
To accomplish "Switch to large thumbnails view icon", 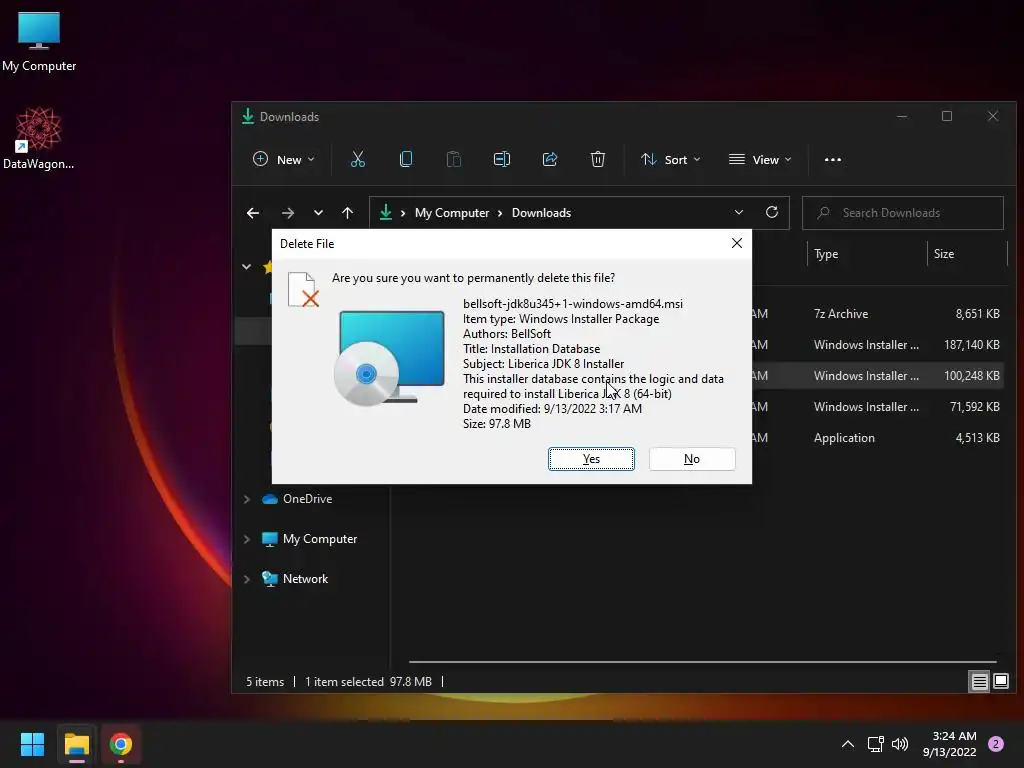I will [1001, 682].
